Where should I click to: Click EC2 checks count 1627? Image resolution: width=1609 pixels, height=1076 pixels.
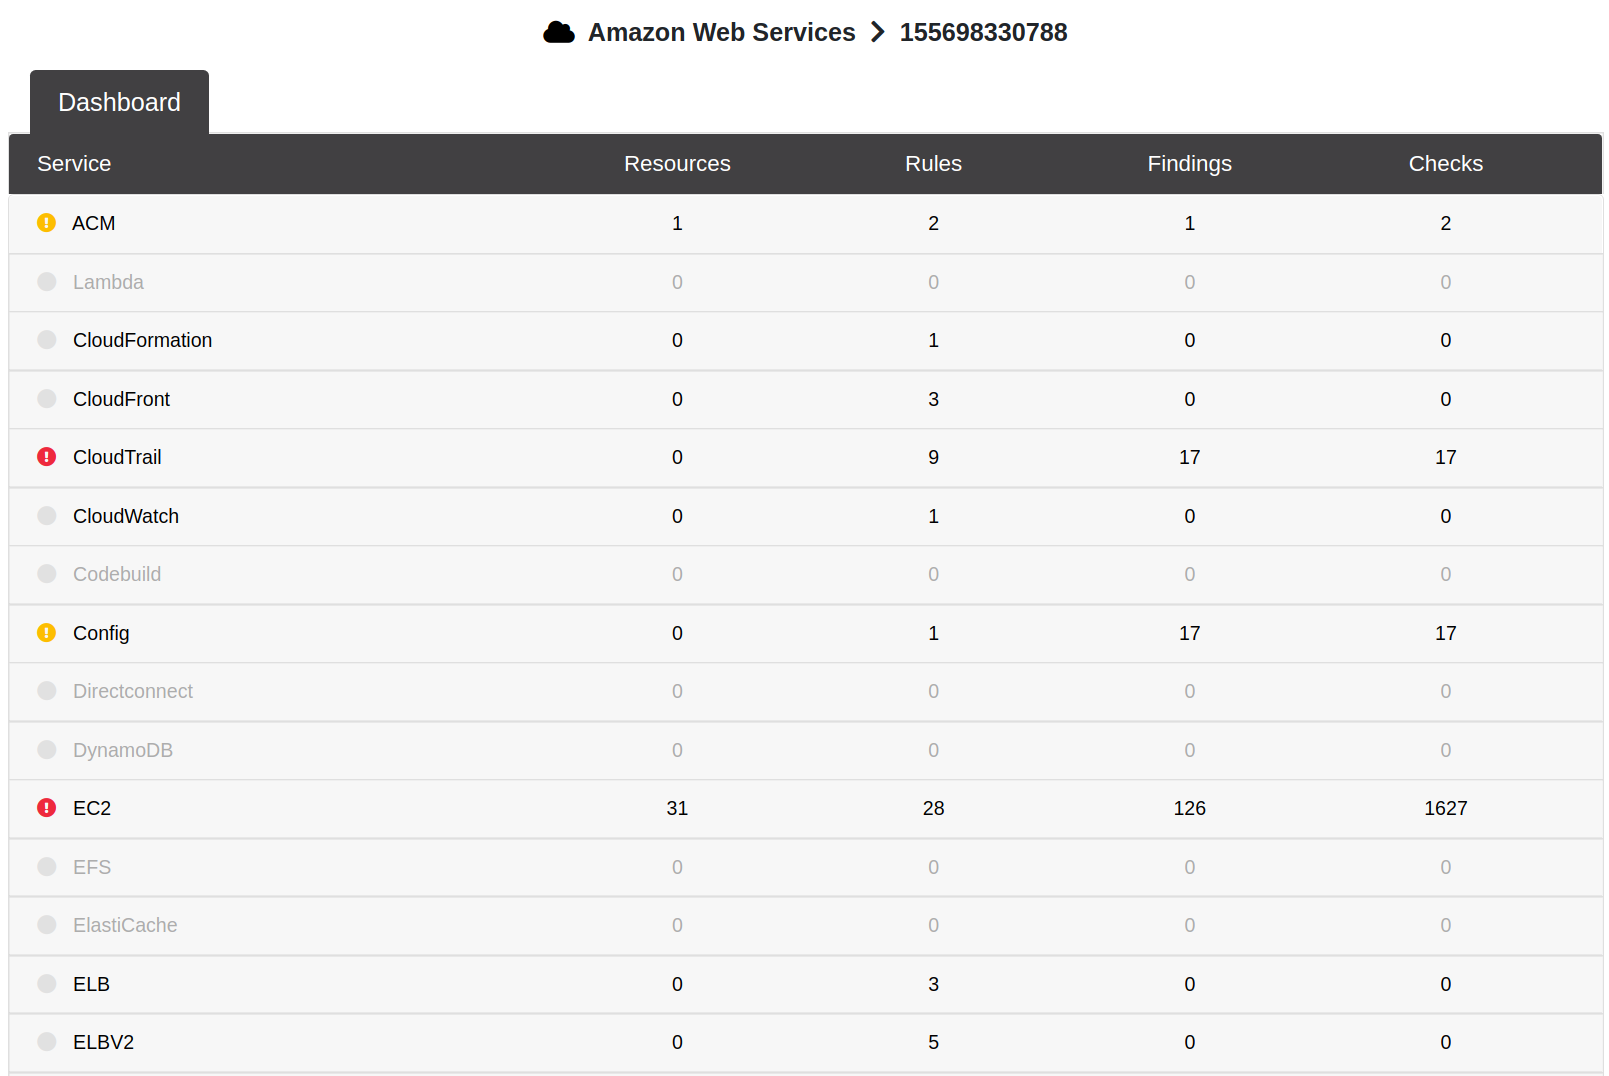tap(1445, 808)
